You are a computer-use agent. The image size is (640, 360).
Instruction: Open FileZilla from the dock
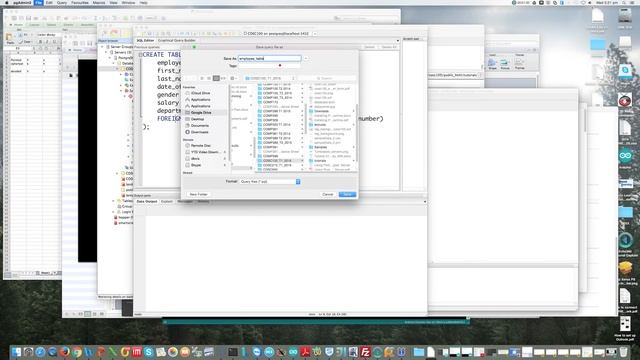click(365, 352)
